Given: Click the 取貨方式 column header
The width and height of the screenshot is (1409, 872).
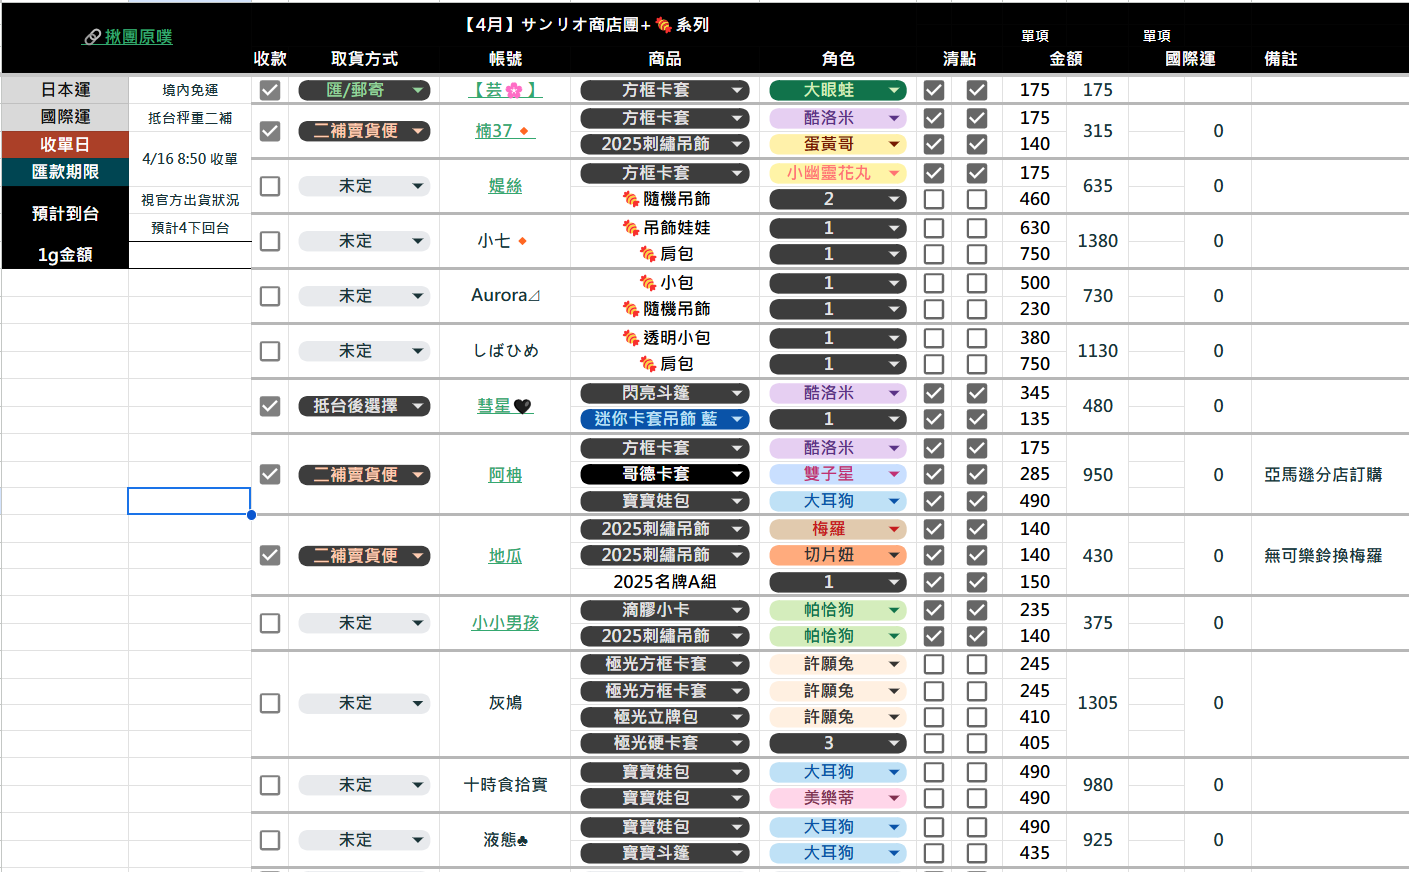Looking at the screenshot, I should coord(364,59).
